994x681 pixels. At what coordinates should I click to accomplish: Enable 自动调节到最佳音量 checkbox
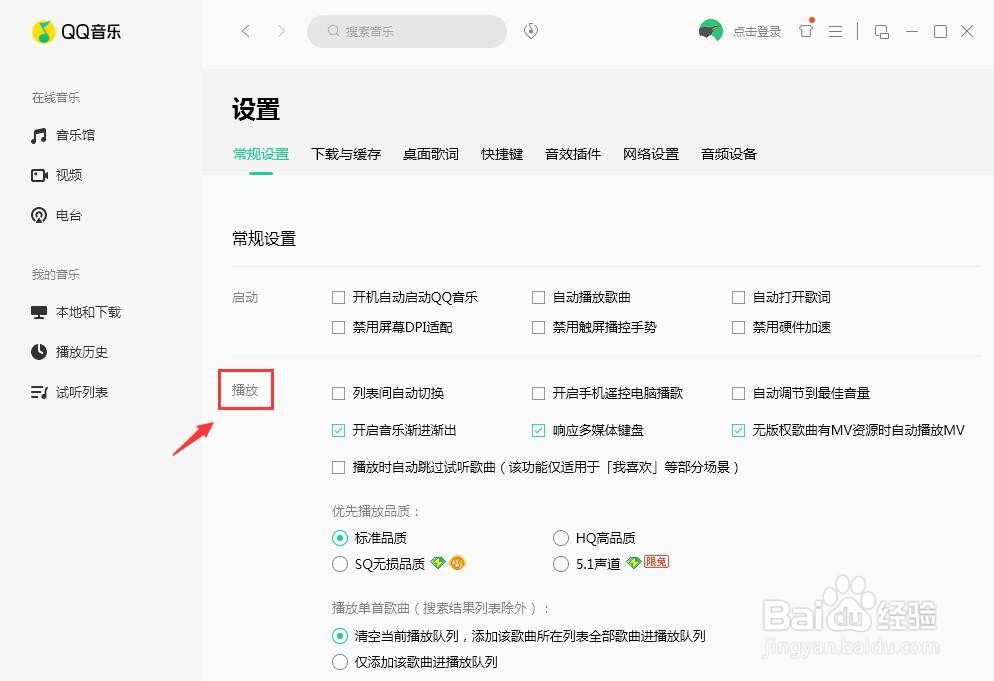pyautogui.click(x=739, y=393)
